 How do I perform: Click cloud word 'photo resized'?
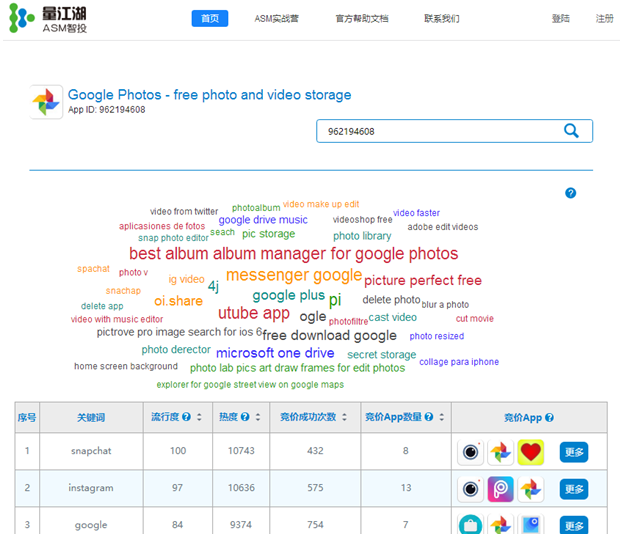point(437,336)
